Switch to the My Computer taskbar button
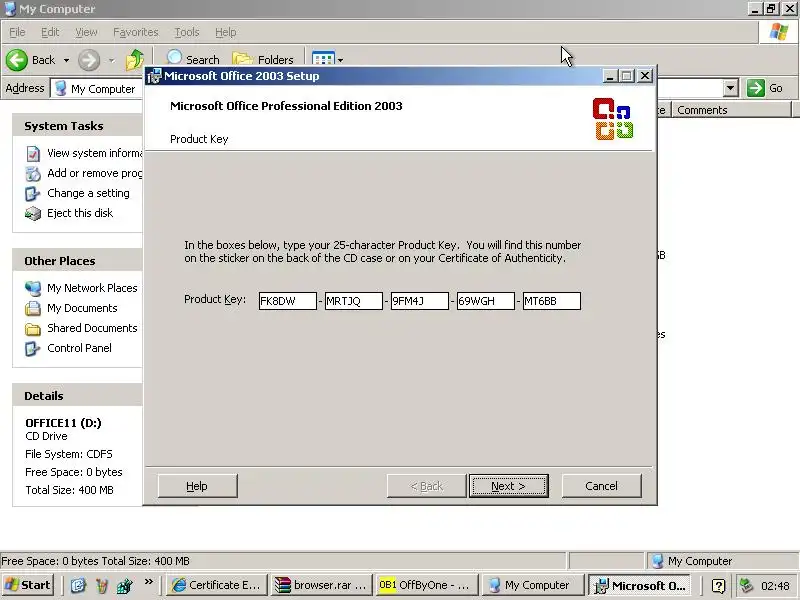Screen dimensions: 800x600 pyautogui.click(x=532, y=585)
